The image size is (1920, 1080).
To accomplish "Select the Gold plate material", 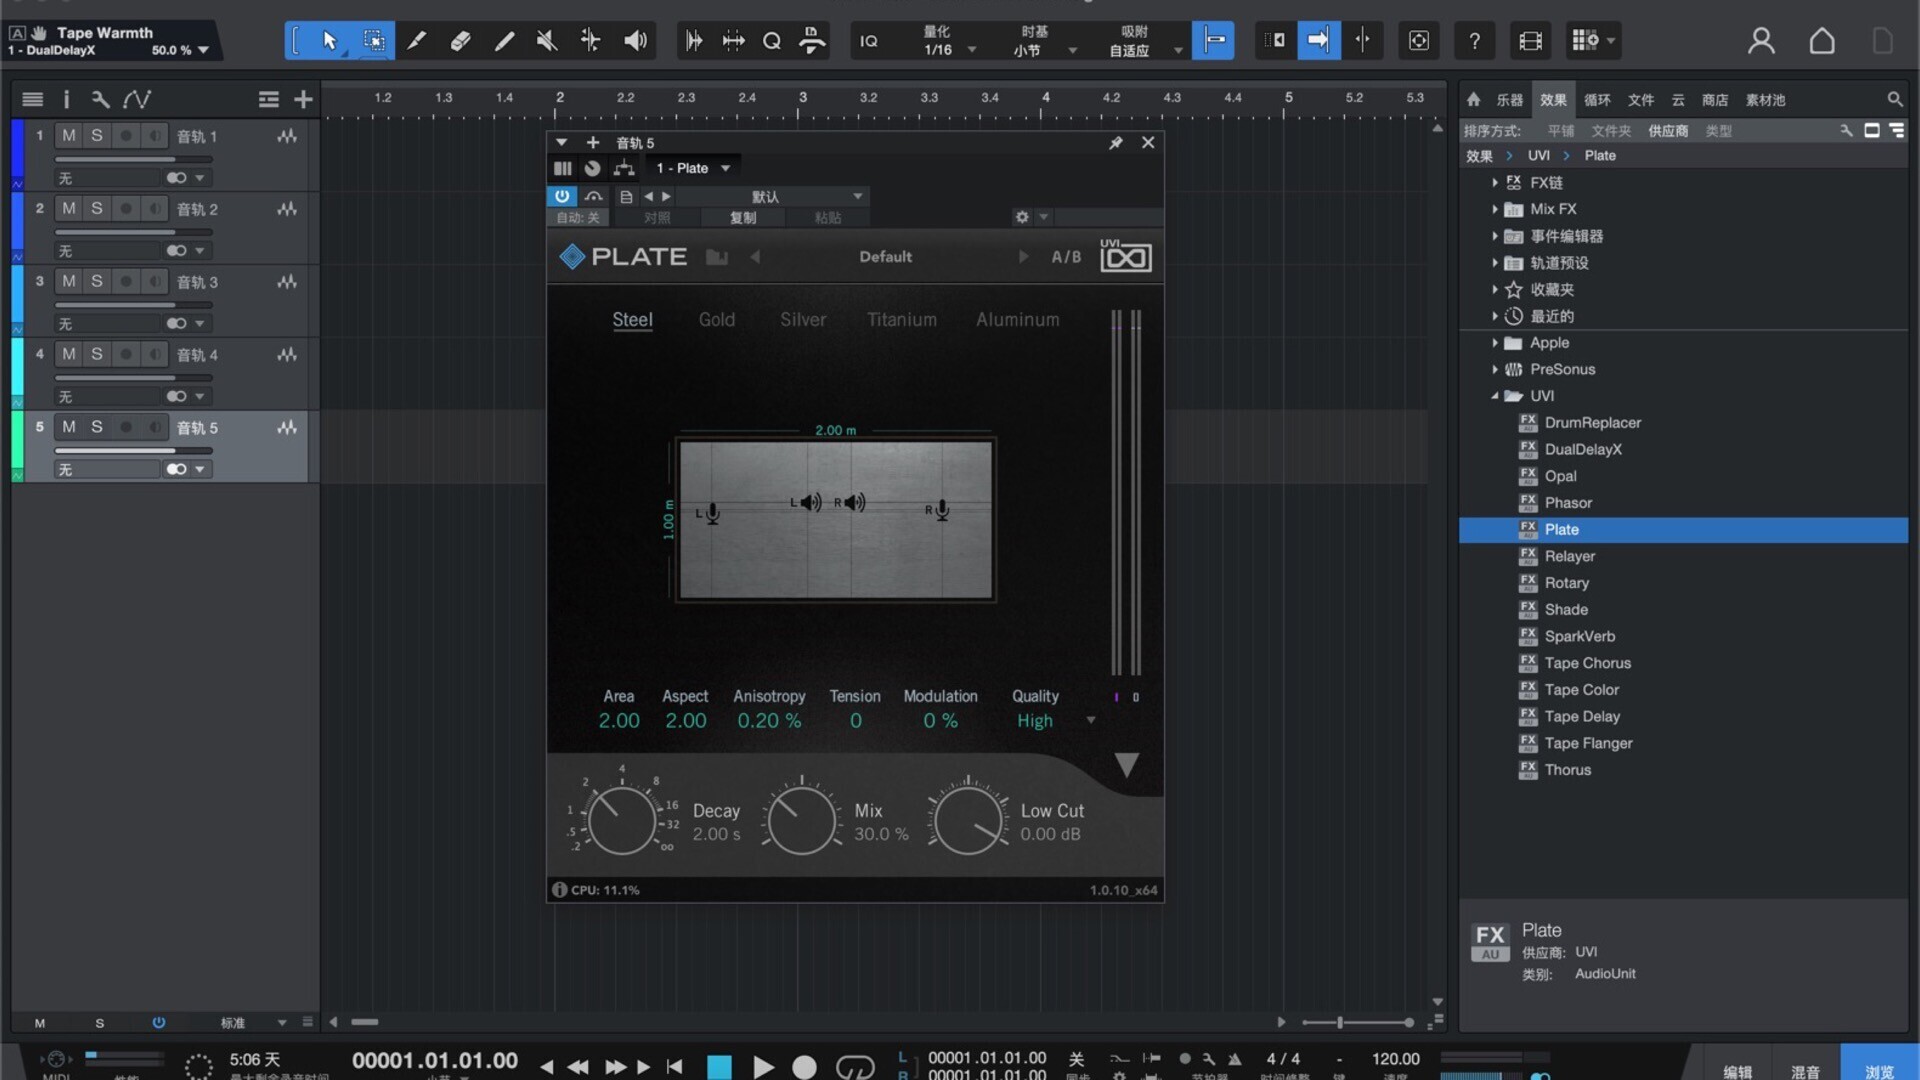I will tap(716, 320).
